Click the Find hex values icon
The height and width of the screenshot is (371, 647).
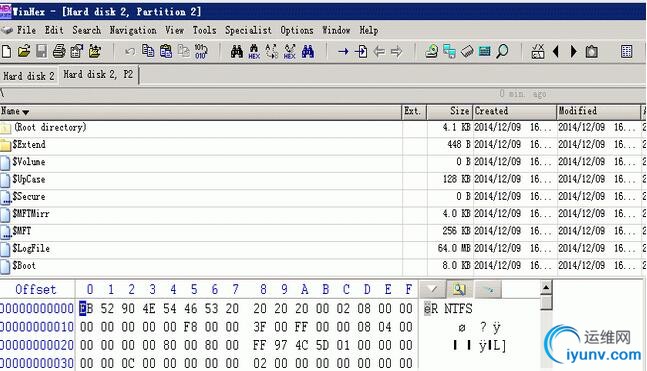click(254, 52)
